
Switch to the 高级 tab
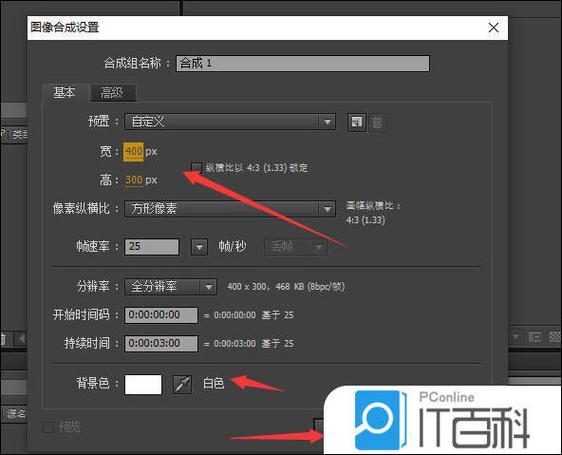(x=112, y=93)
